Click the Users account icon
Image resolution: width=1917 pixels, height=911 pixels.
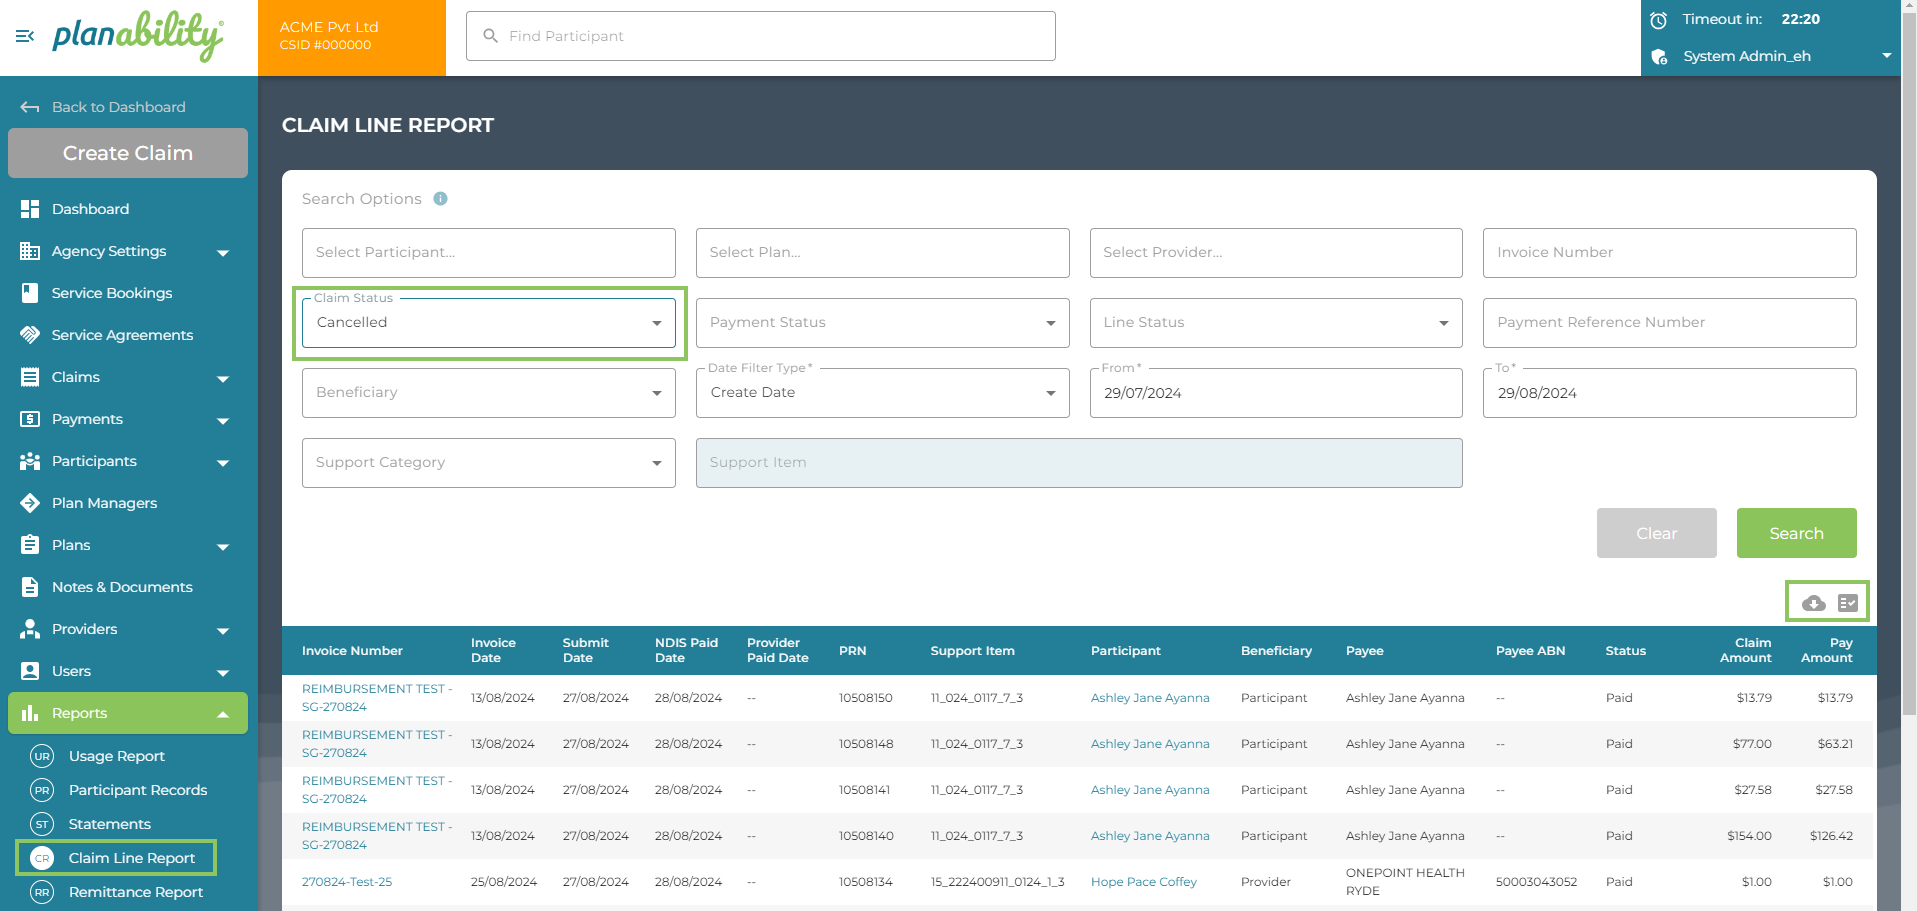(x=30, y=671)
